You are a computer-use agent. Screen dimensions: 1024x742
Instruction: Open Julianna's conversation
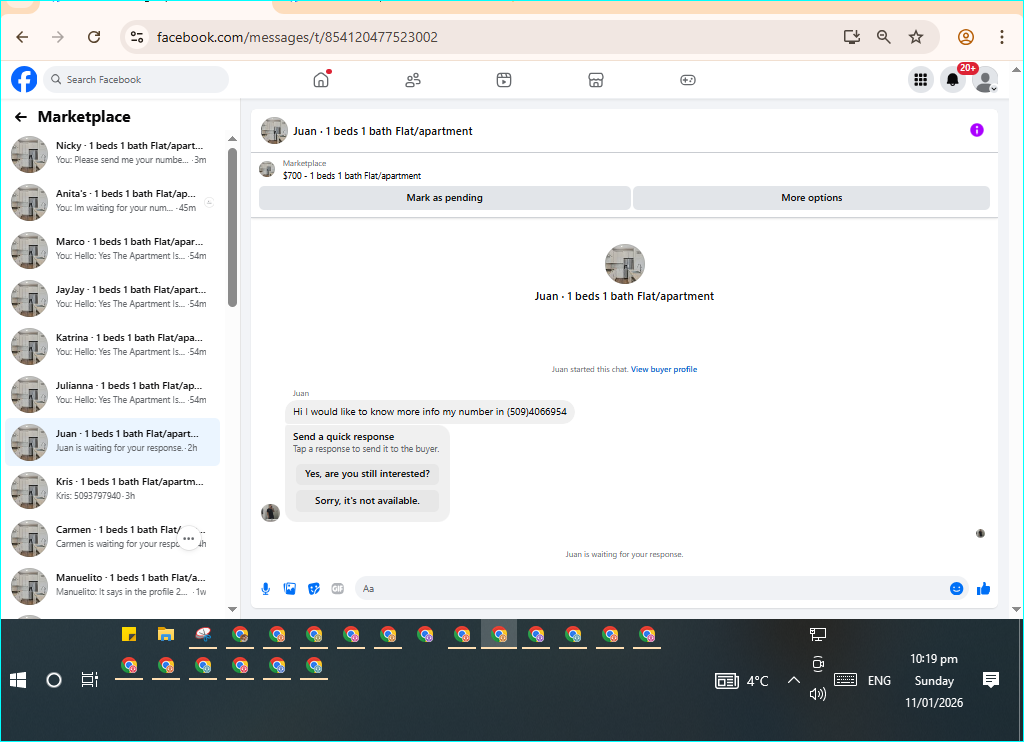112,394
